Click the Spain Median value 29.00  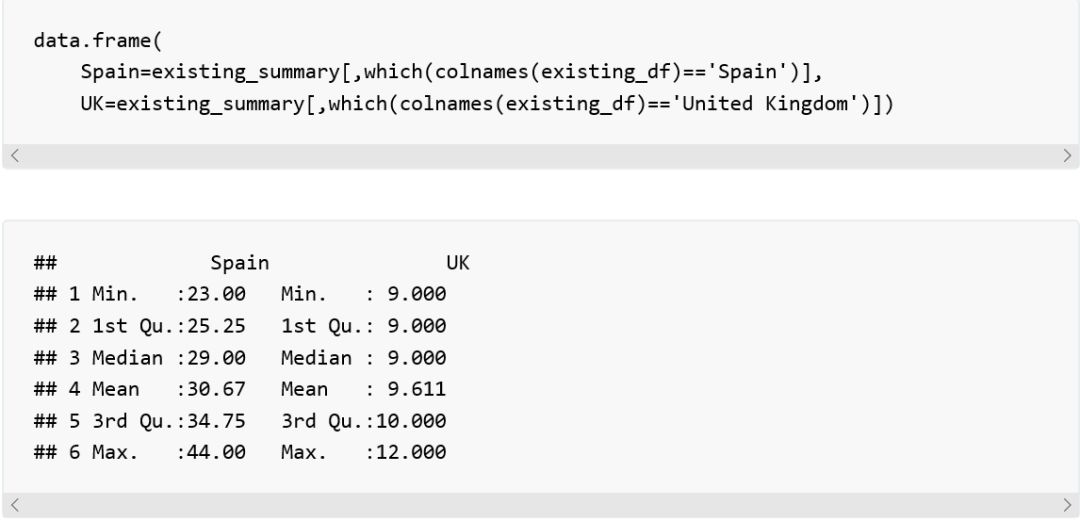216,358
